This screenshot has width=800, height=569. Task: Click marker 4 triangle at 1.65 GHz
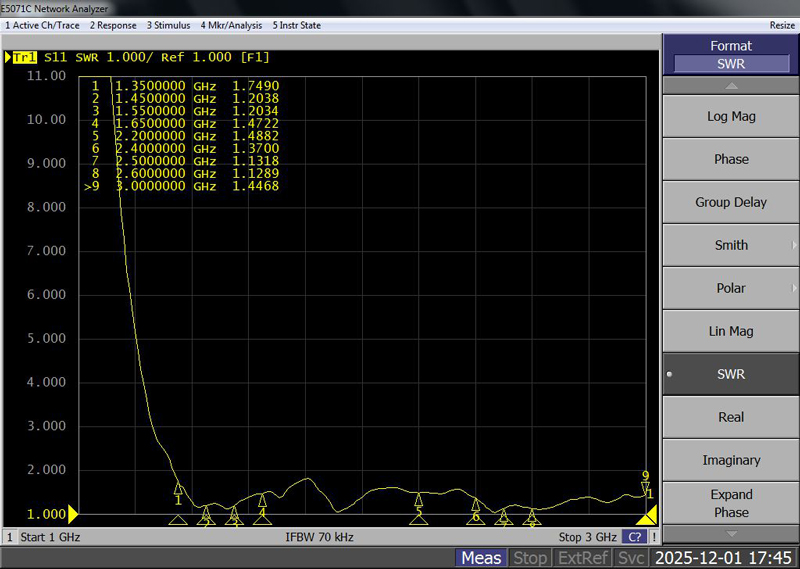(x=262, y=500)
